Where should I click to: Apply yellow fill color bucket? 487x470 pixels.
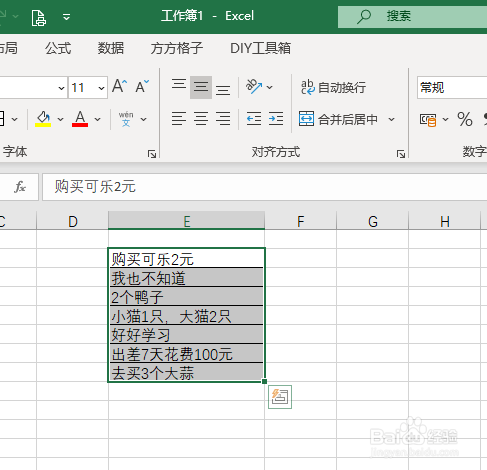[x=43, y=119]
